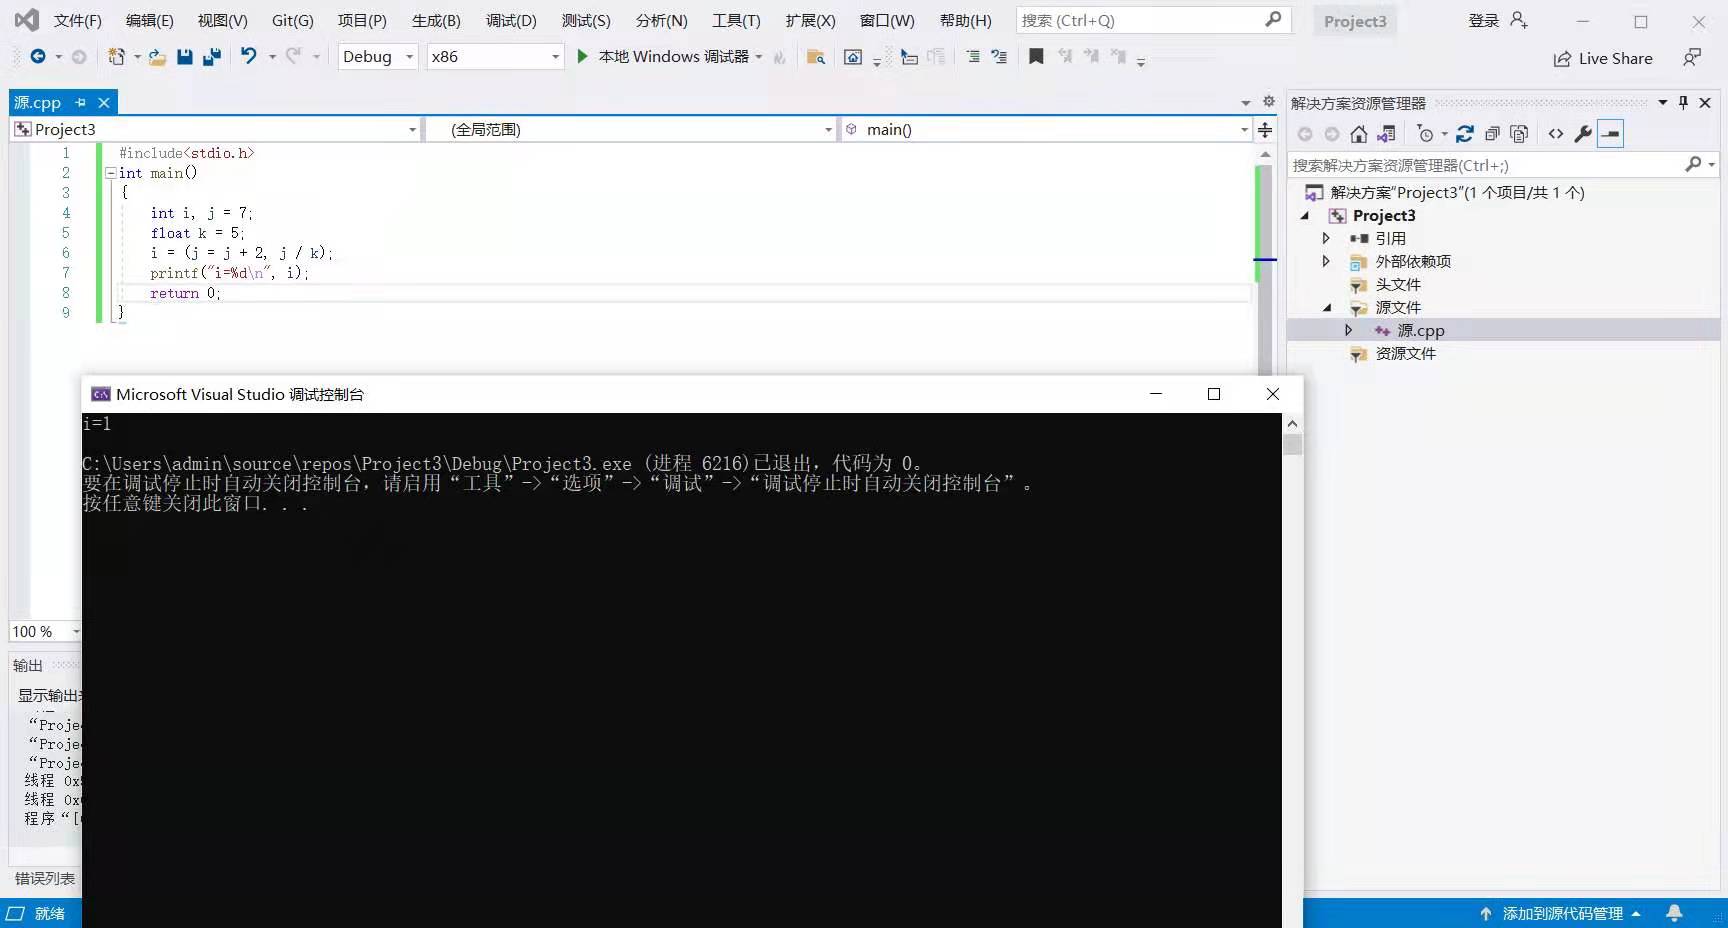Open Properties with the wrench icon

coord(1583,134)
